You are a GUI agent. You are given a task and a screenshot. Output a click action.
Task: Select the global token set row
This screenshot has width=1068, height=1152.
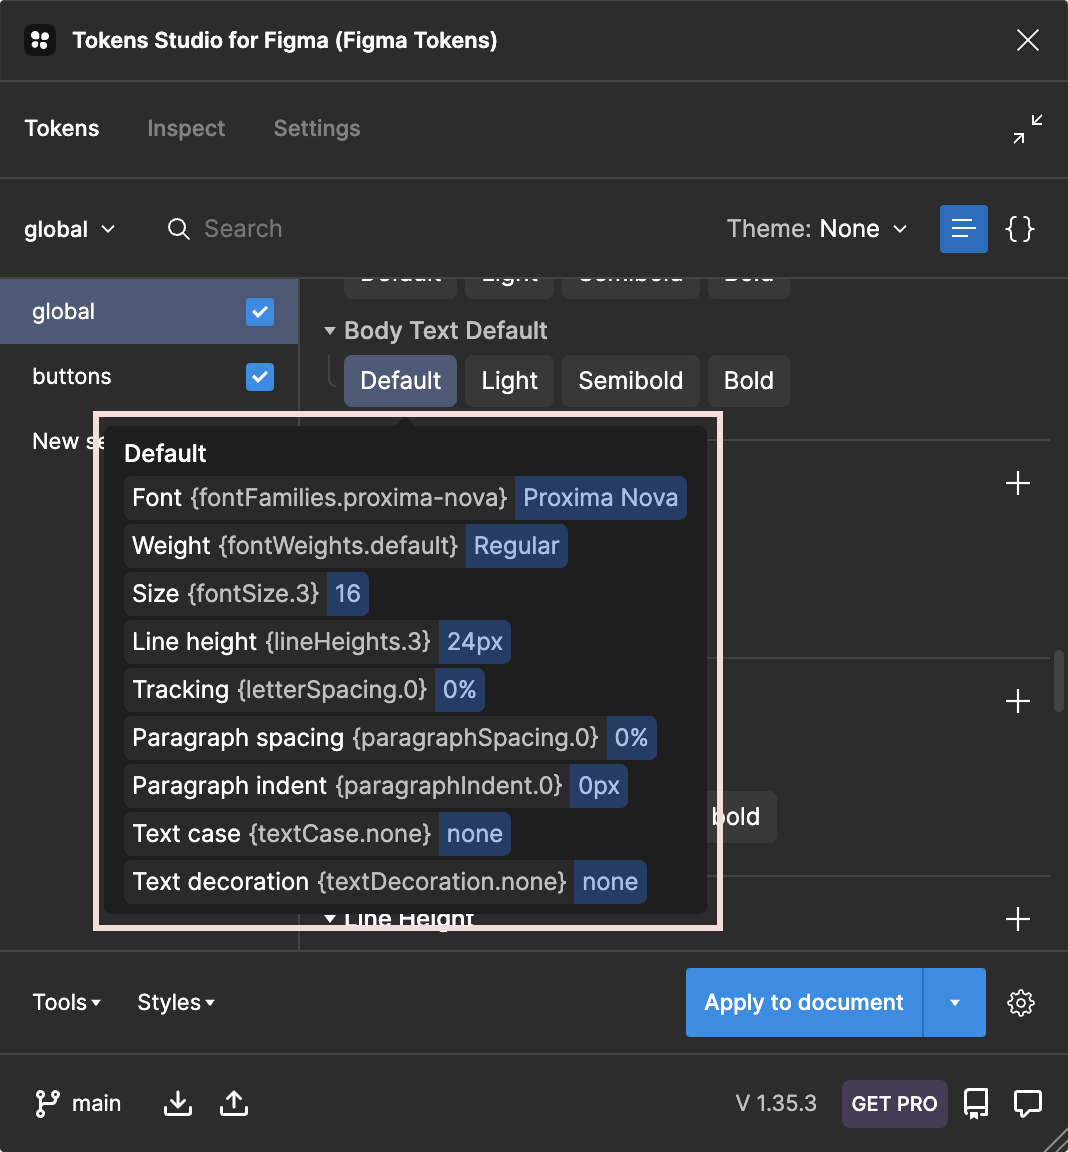149,312
